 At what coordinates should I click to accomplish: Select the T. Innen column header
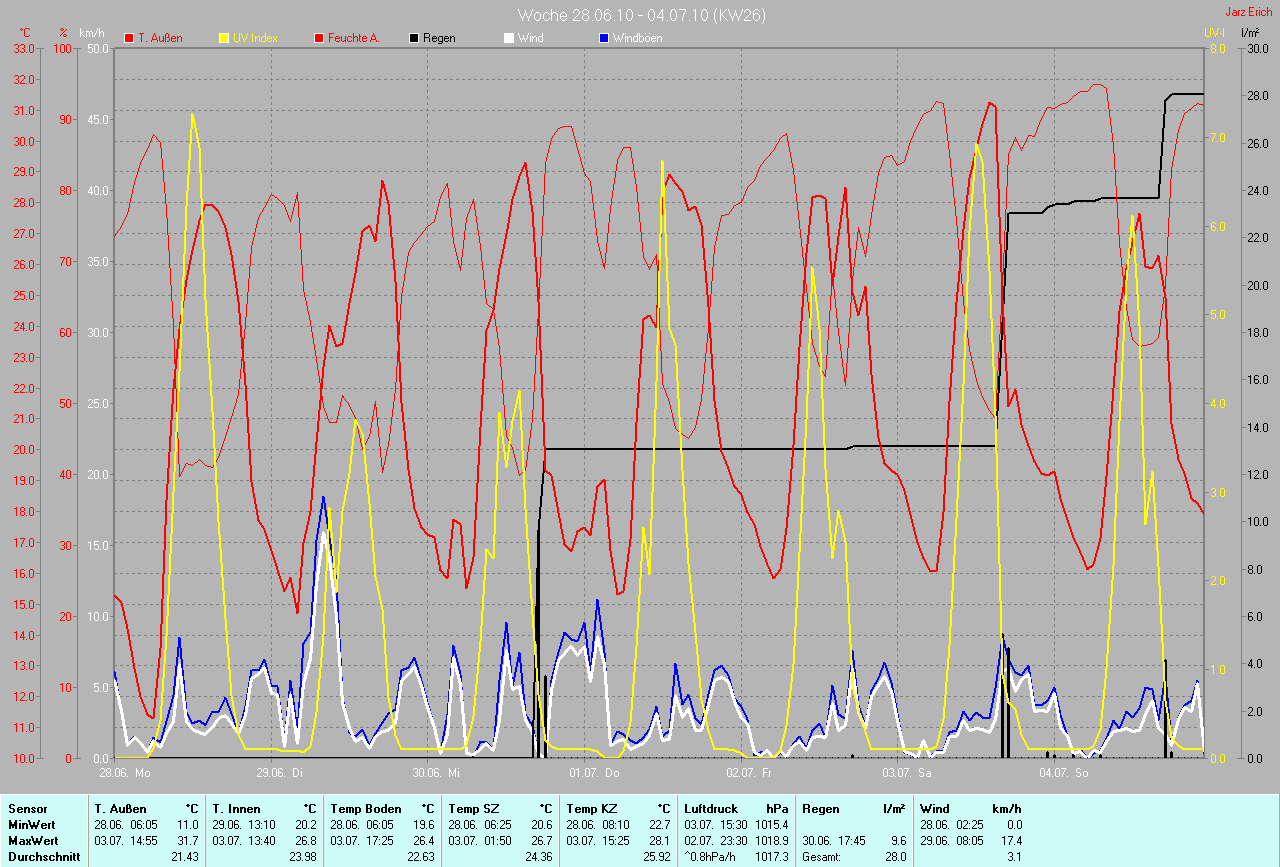236,809
